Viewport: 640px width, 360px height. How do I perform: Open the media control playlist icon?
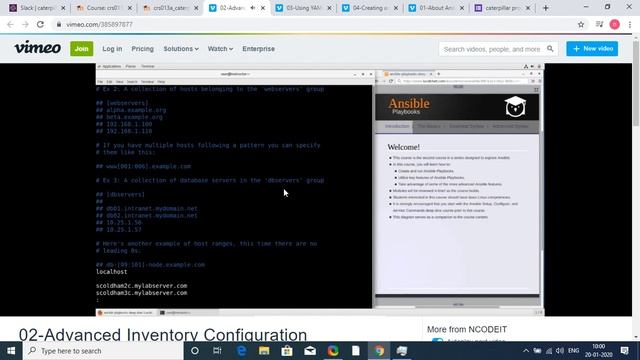(599, 24)
